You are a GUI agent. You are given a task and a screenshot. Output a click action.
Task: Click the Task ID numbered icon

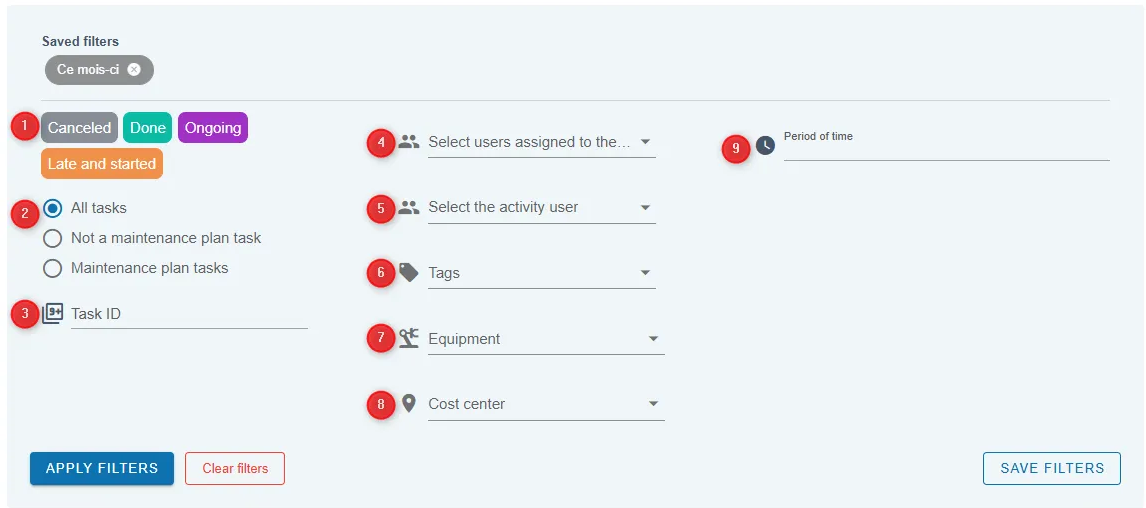53,314
